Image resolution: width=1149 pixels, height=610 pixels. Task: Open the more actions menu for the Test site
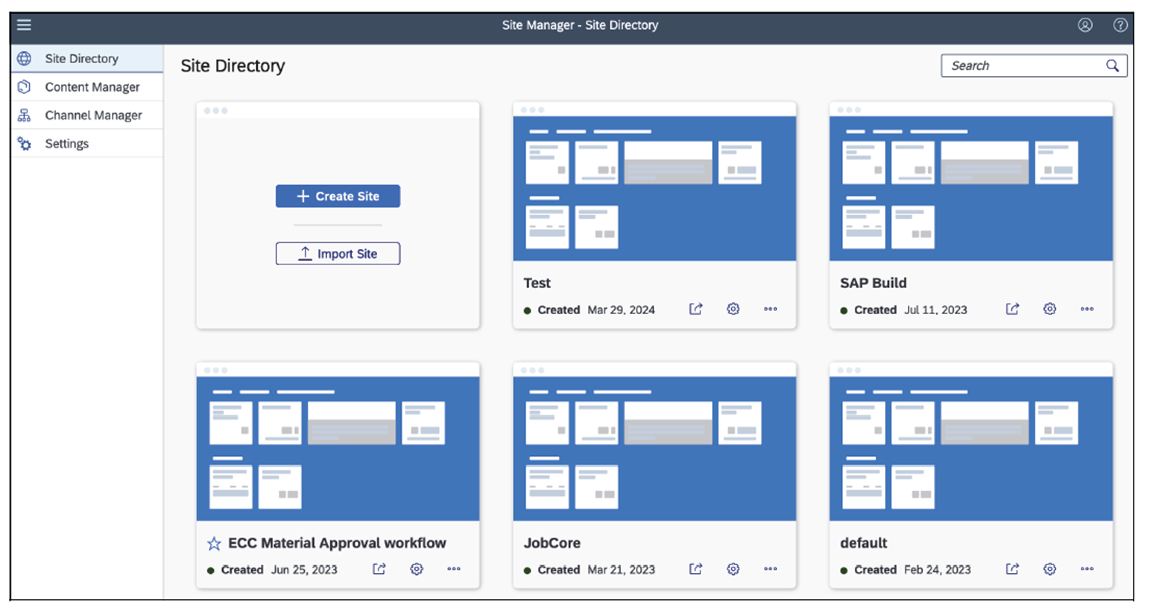pos(770,309)
